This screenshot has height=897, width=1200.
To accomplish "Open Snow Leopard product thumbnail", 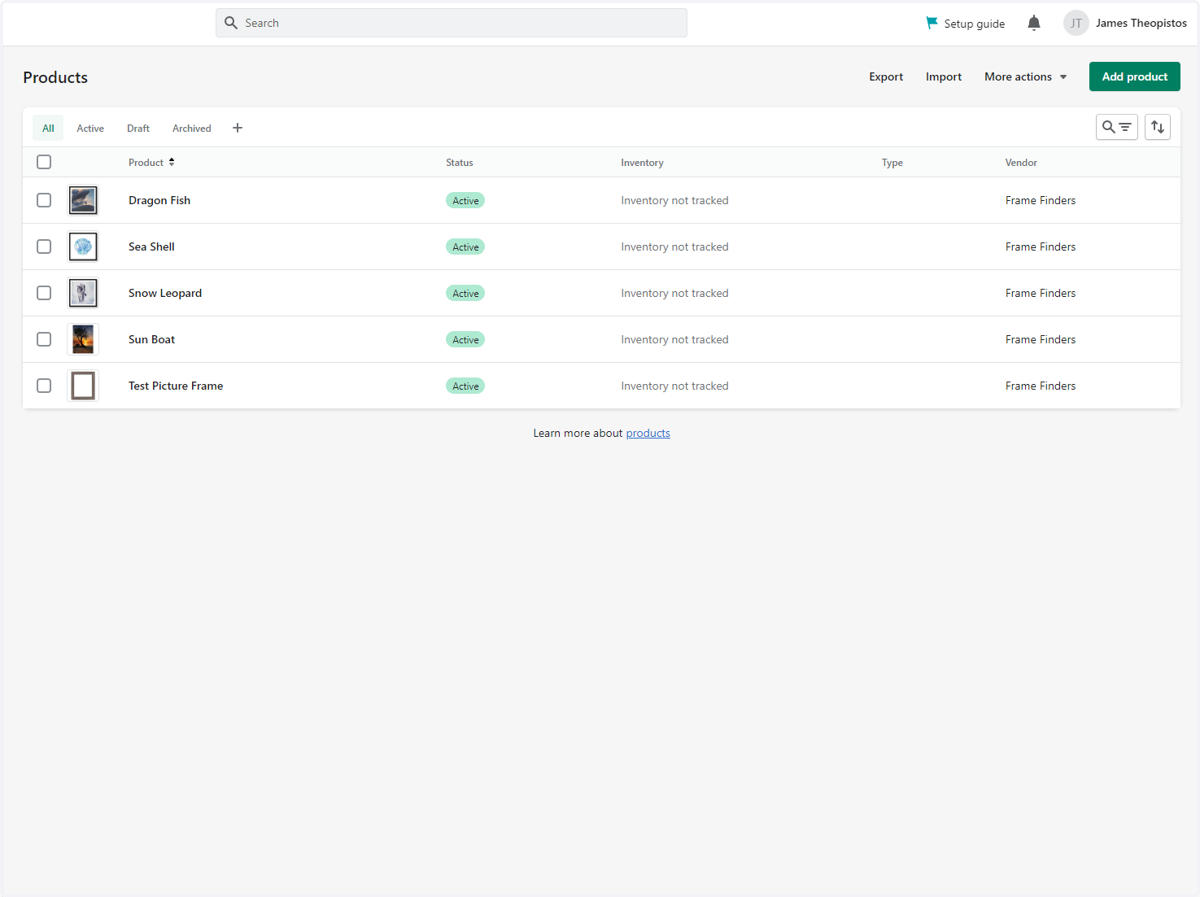I will 83,293.
